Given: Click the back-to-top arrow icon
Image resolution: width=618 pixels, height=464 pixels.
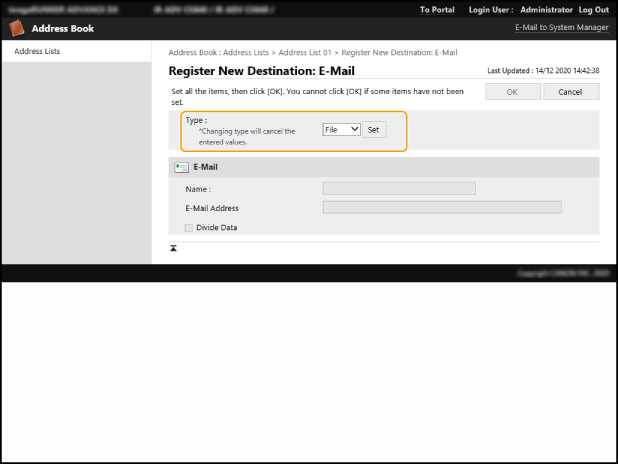Looking at the screenshot, I should 173,248.
